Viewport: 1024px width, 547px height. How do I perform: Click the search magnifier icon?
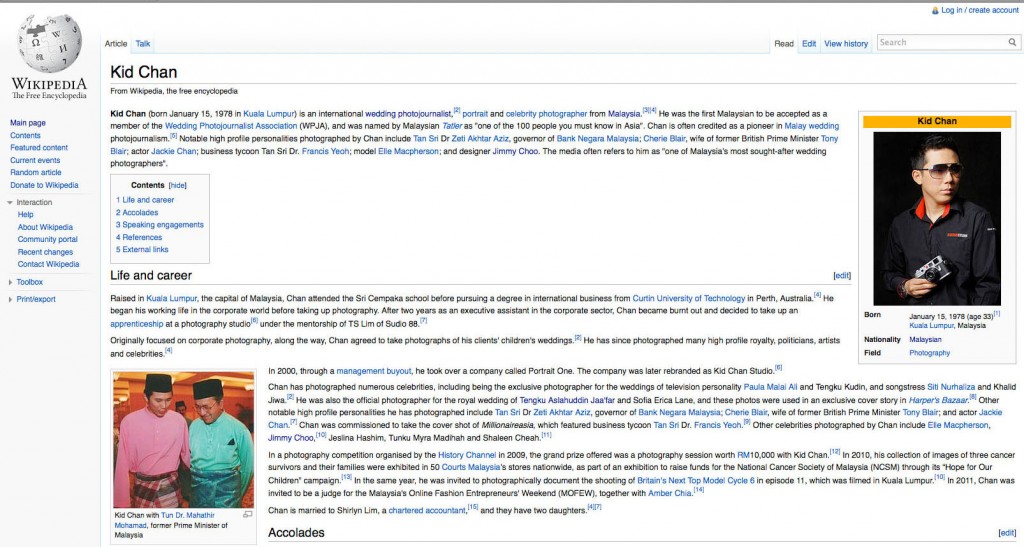(x=1012, y=42)
